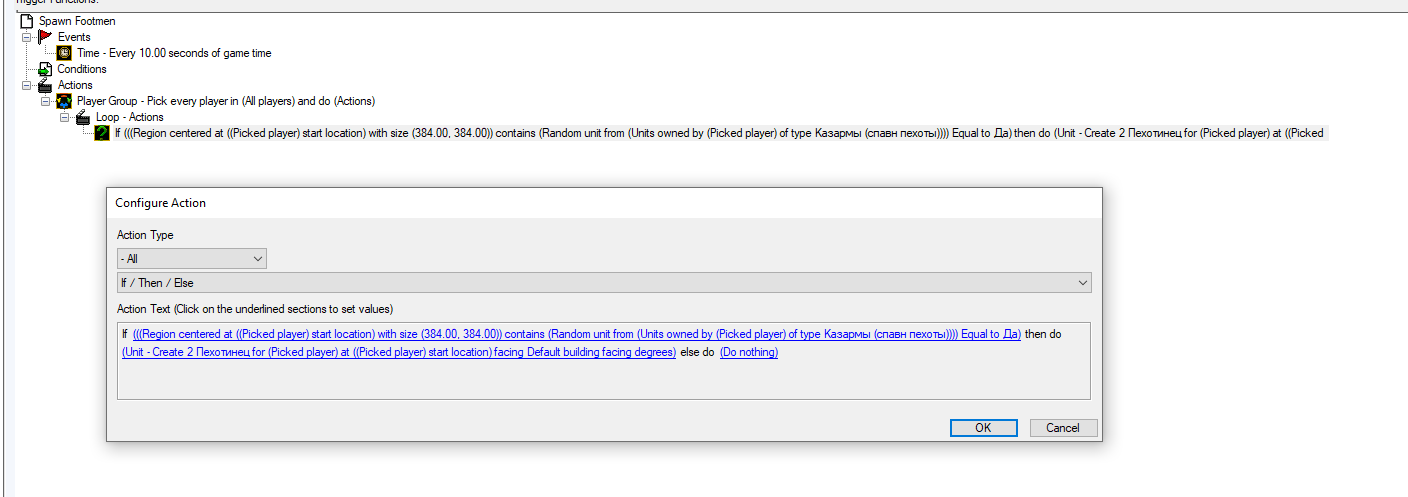
Task: Click the green question mark If icon
Action: [x=102, y=133]
